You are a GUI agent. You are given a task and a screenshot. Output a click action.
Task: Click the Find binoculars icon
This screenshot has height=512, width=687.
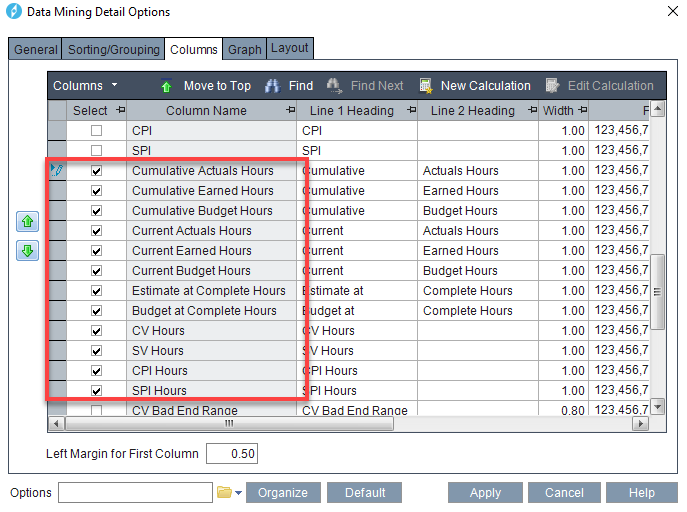[272, 86]
